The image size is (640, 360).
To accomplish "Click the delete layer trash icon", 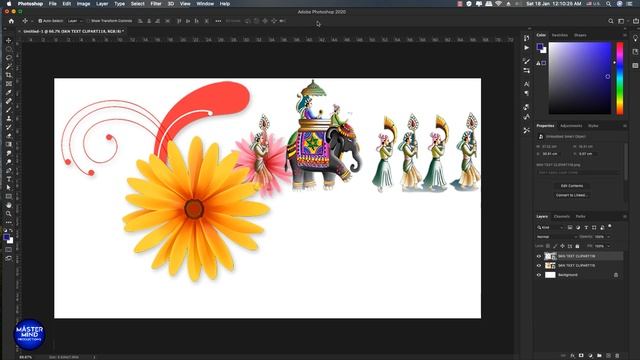I will pos(617,356).
